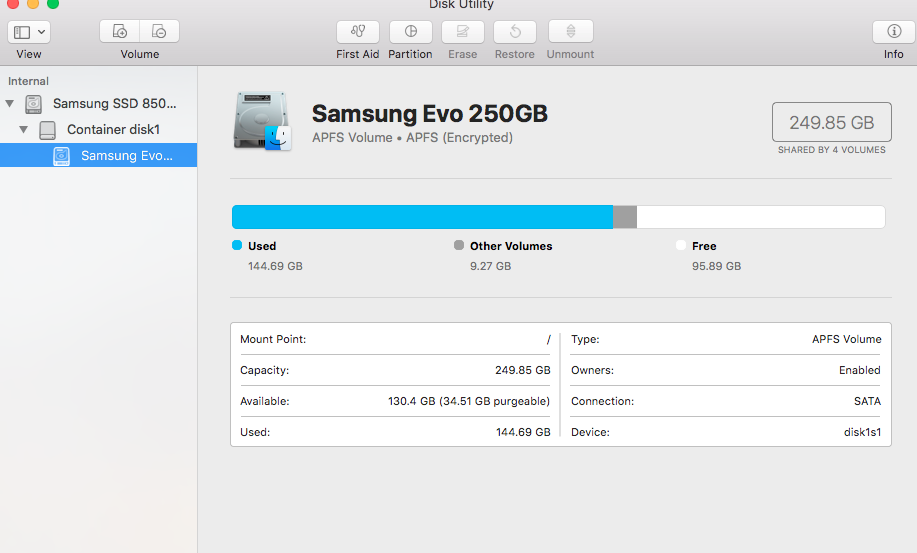Click the white Free portion of usage bar
Viewport: 917px width, 553px height.
point(761,217)
